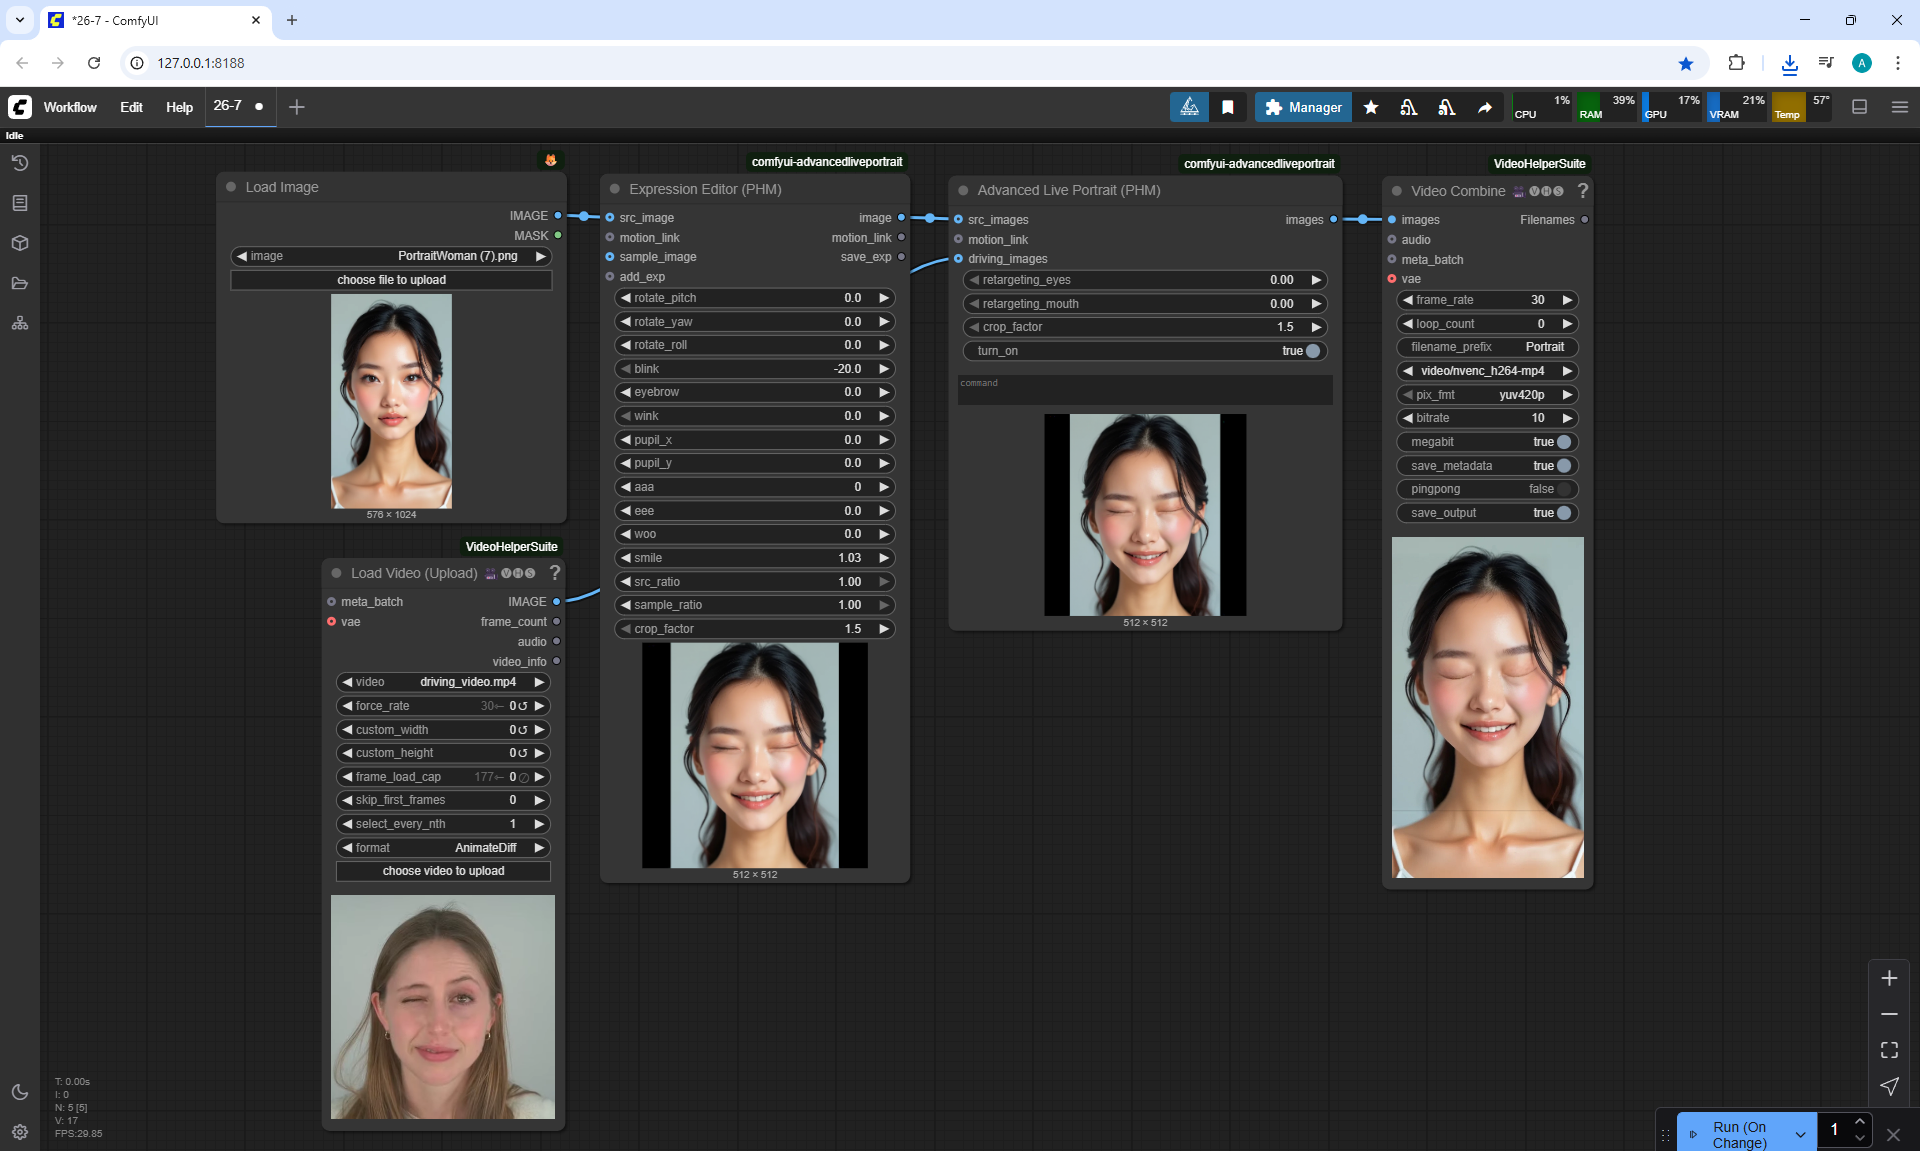This screenshot has width=1920, height=1151.
Task: Open settings gear in the sidebar
Action: point(20,1132)
